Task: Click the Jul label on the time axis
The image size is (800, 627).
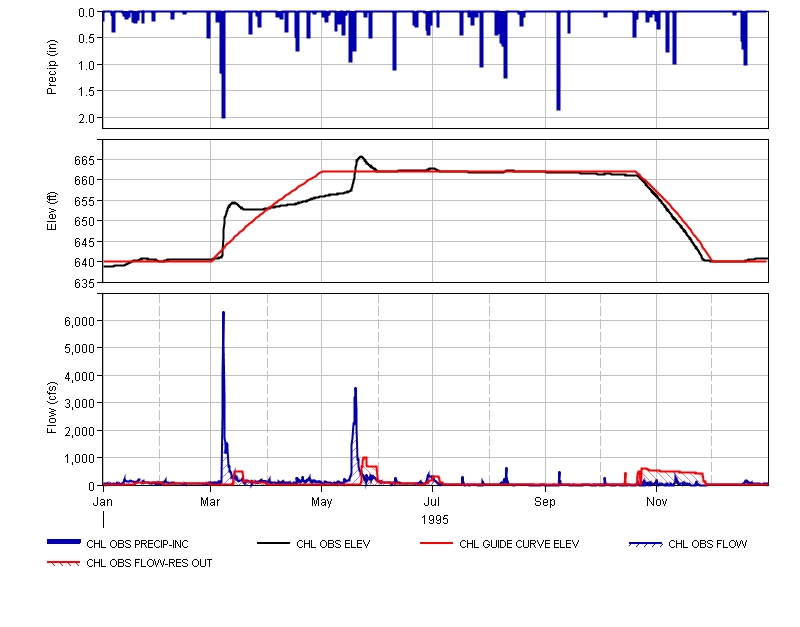Action: (433, 500)
